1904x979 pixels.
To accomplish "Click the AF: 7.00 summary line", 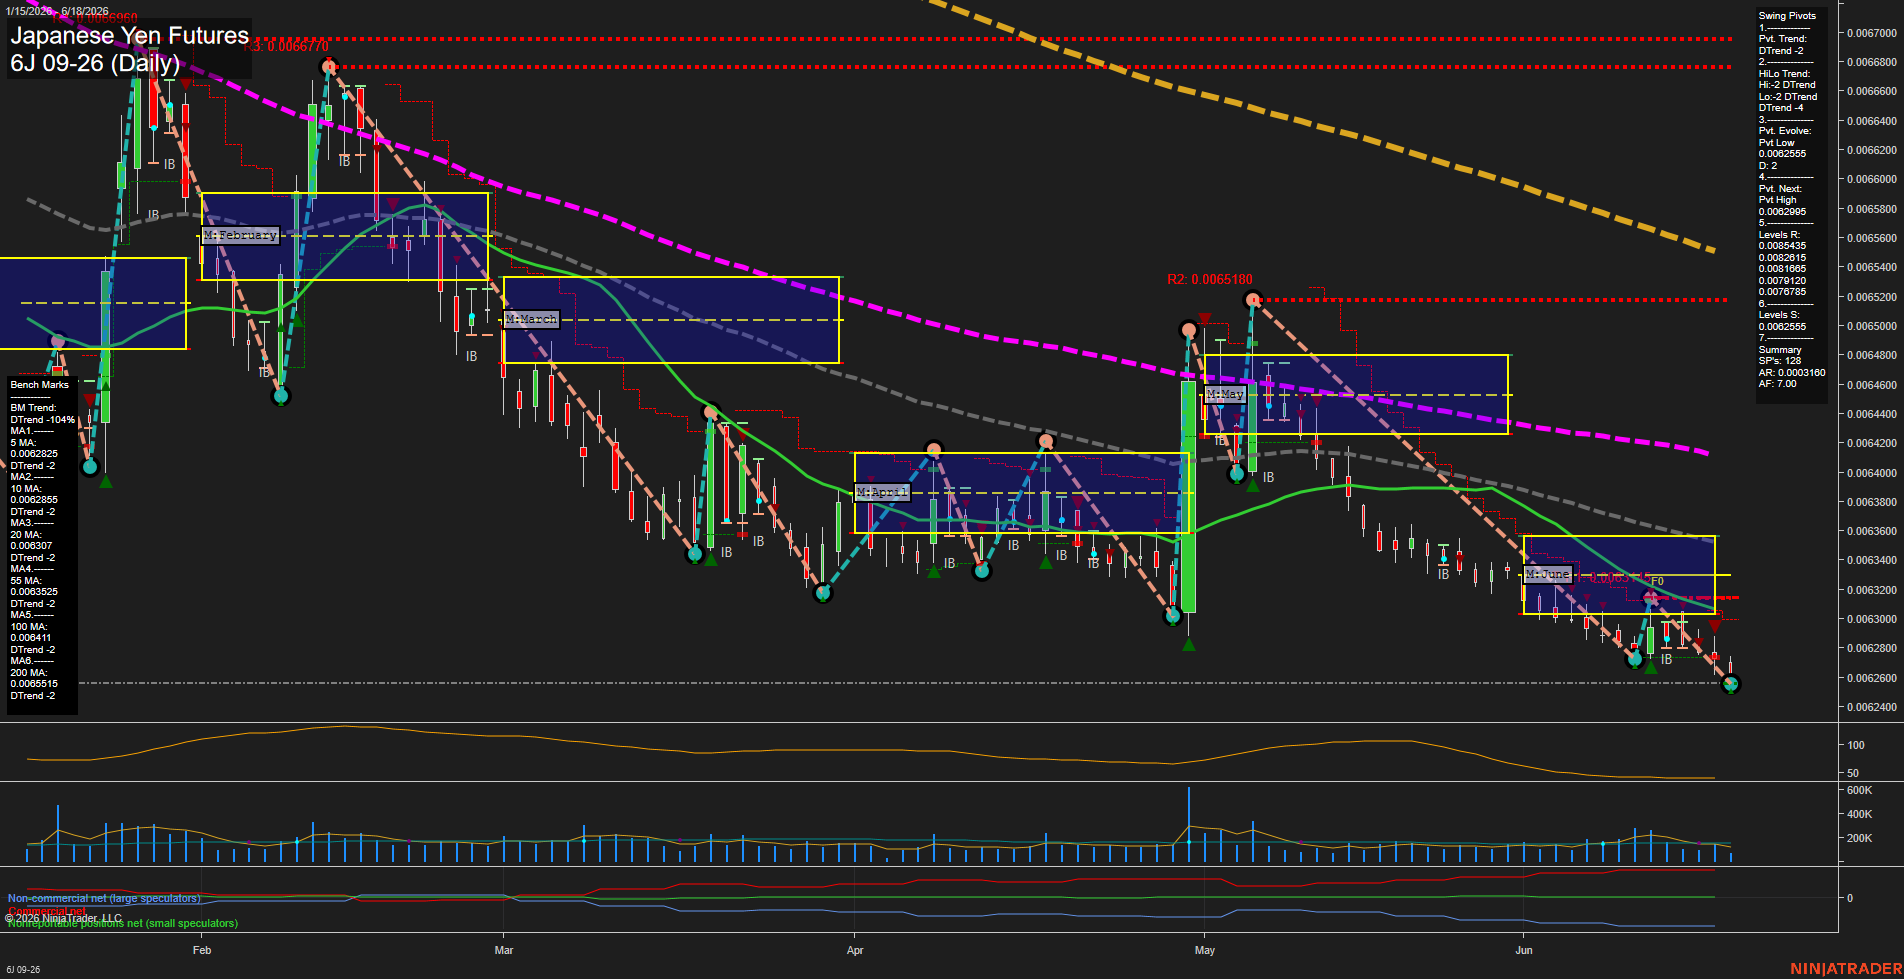I will [x=1778, y=384].
